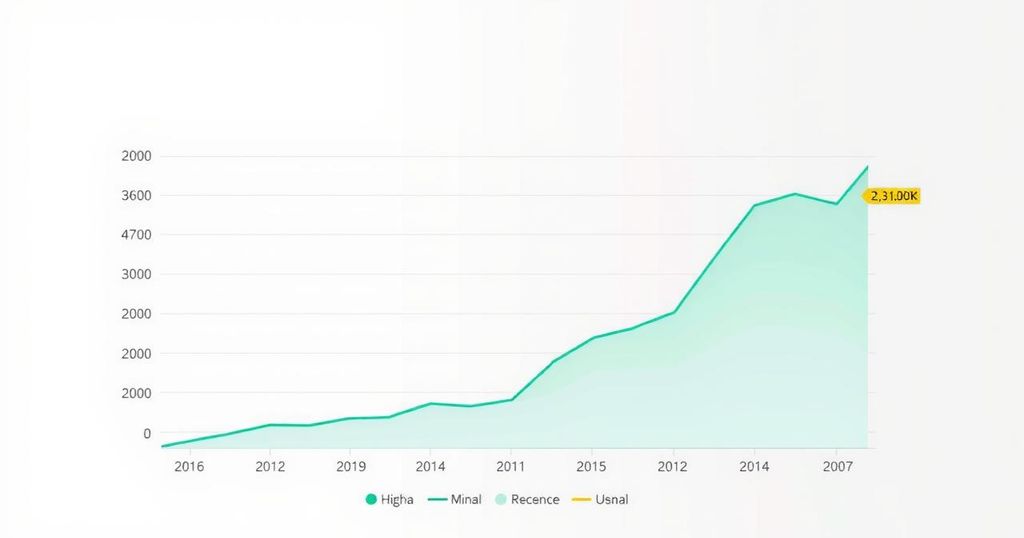The height and width of the screenshot is (538, 1024).
Task: Click the 3600 y-axis label
Action: (x=136, y=196)
